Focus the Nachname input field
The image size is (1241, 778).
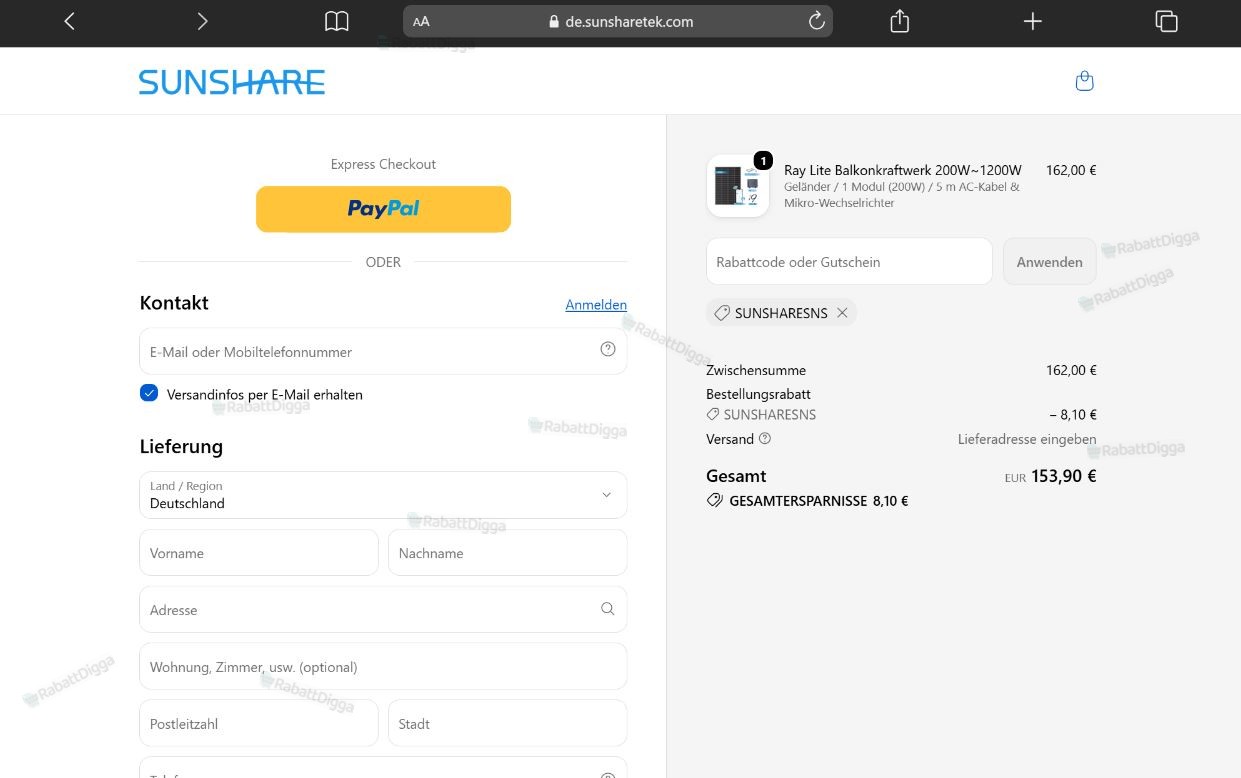507,553
